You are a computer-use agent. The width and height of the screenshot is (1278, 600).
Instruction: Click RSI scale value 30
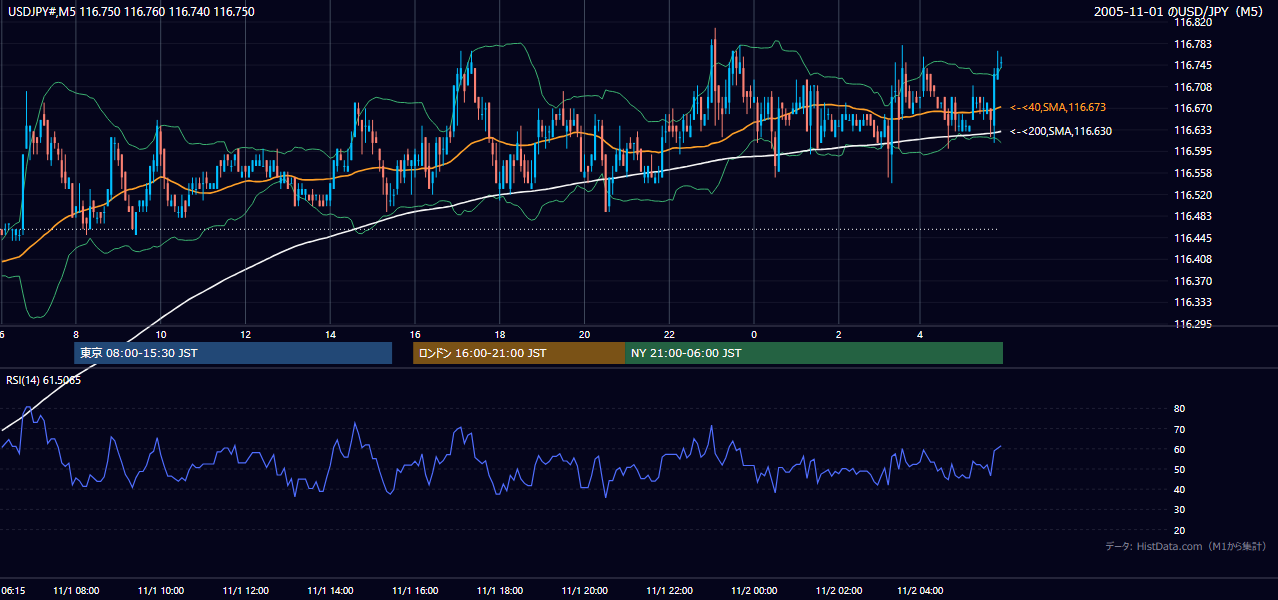click(1179, 510)
